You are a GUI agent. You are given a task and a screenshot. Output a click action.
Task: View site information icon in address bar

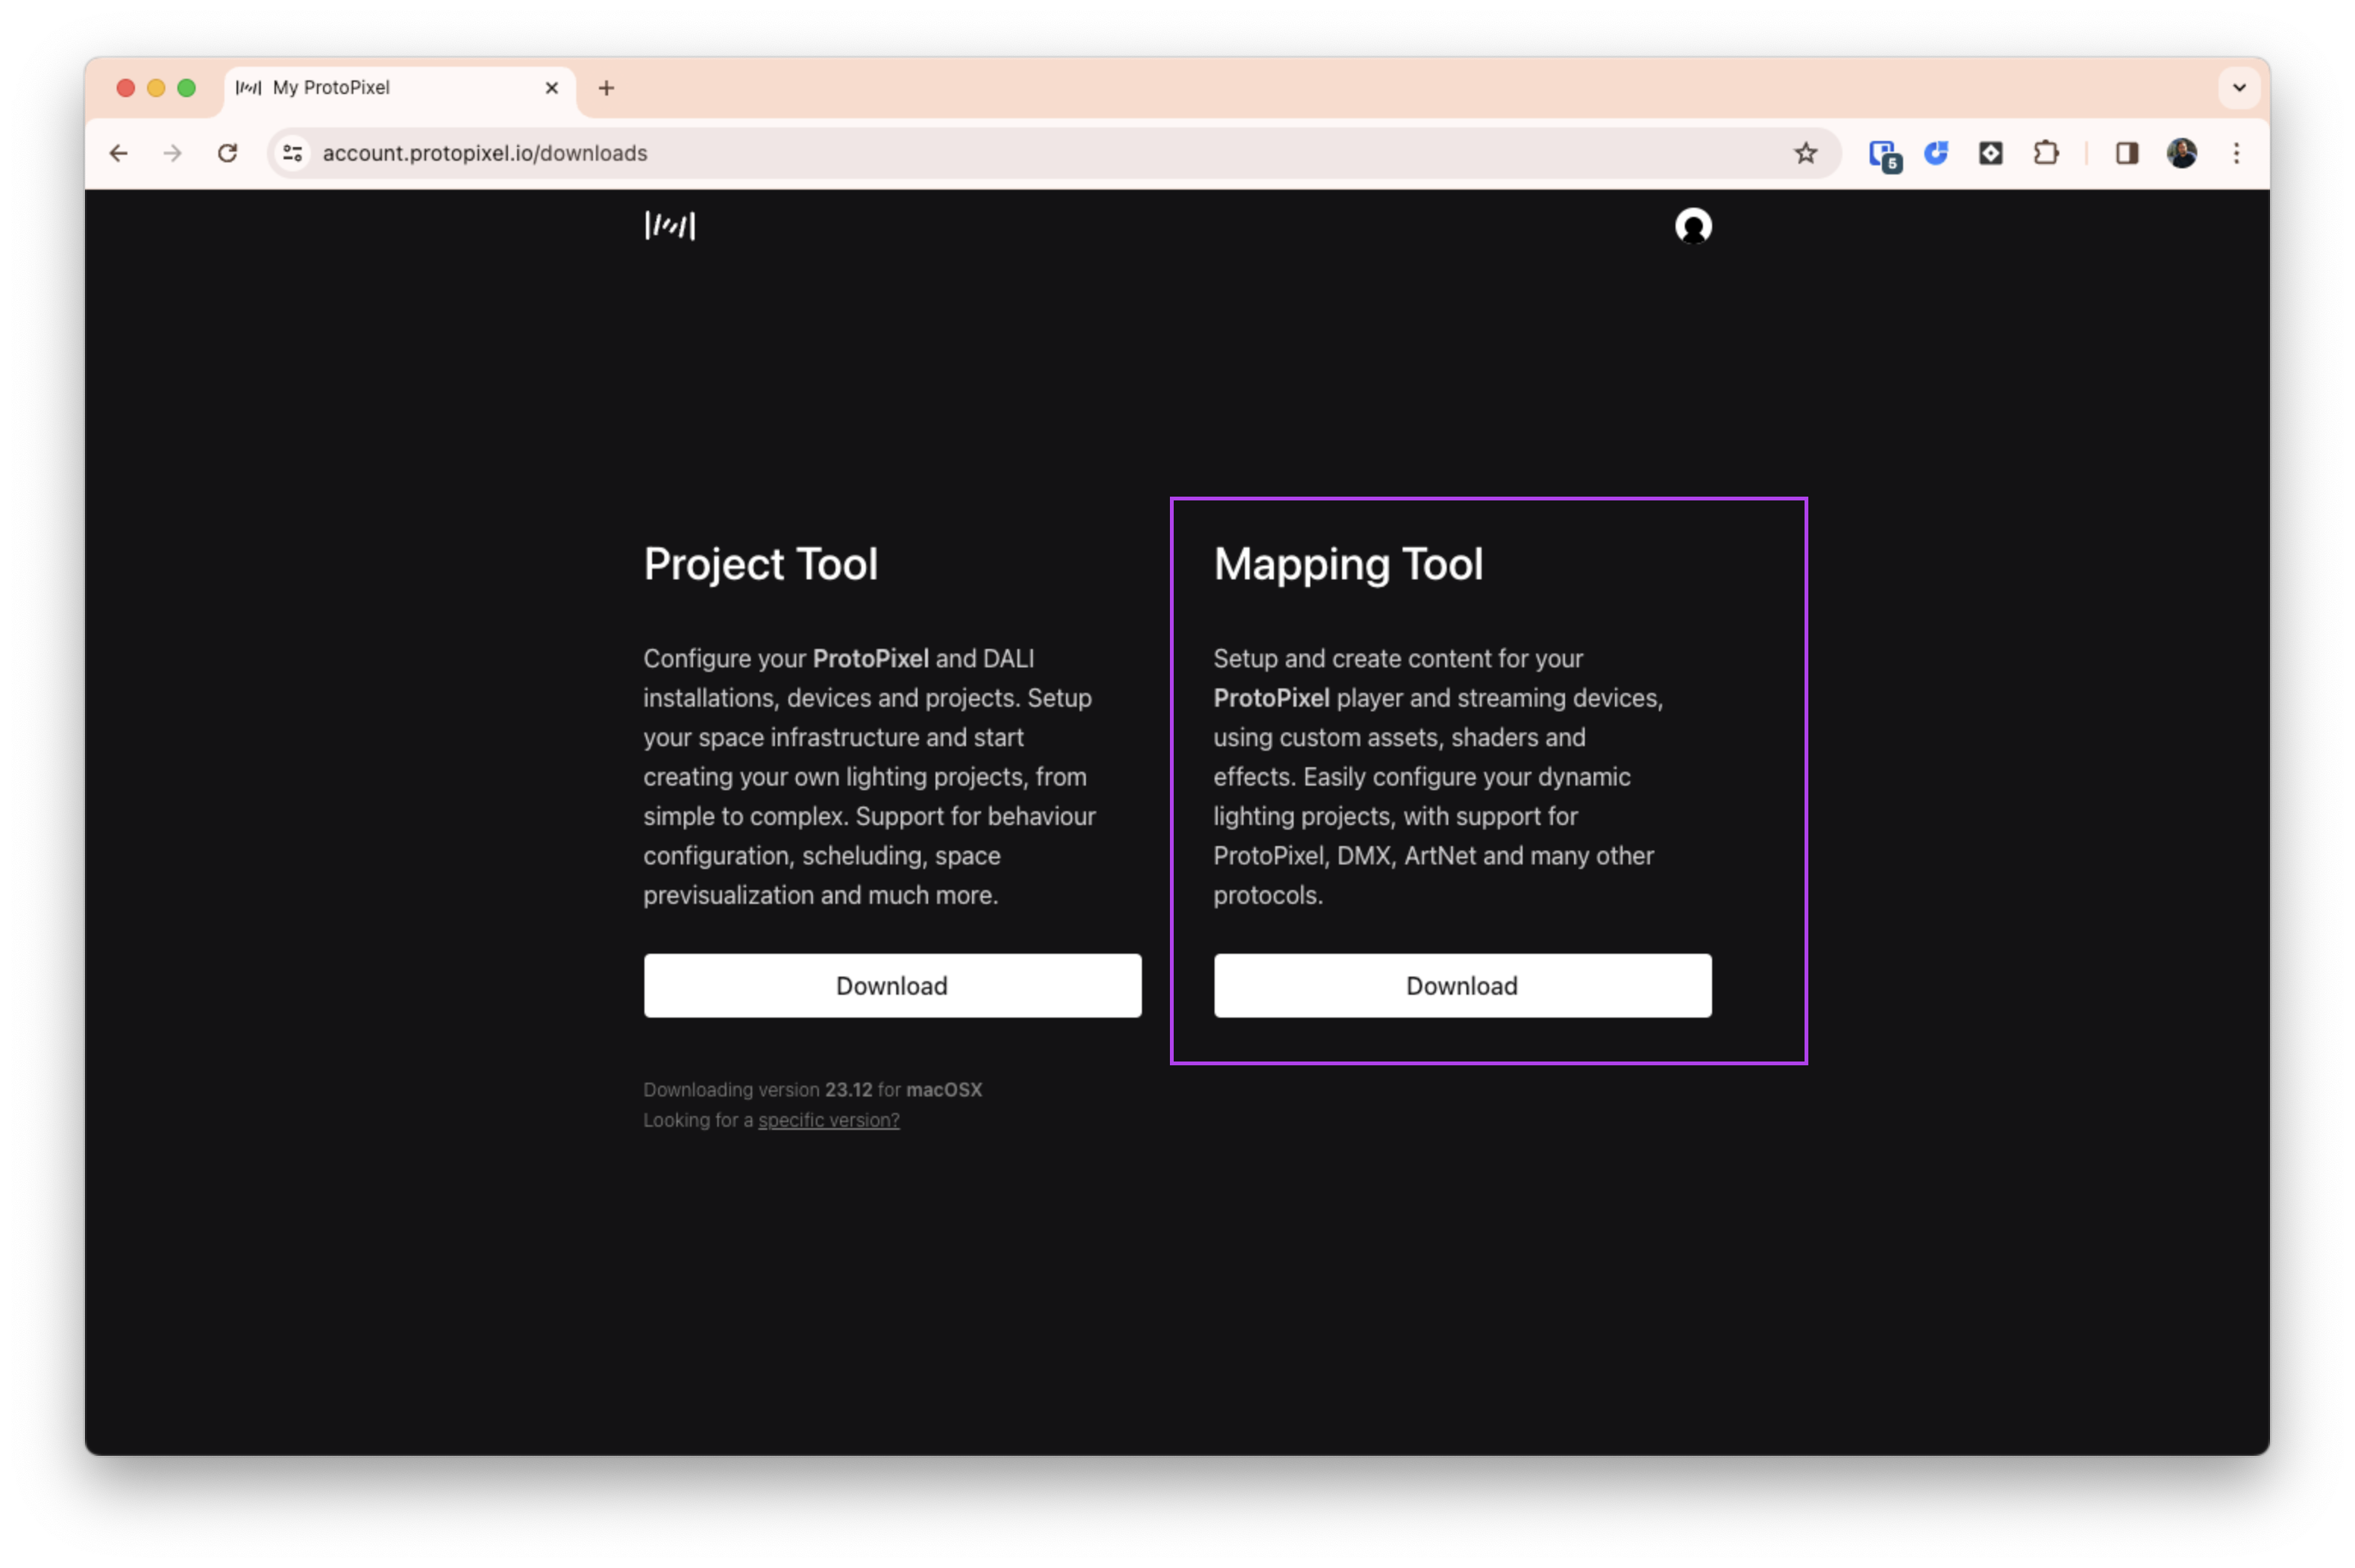293,153
